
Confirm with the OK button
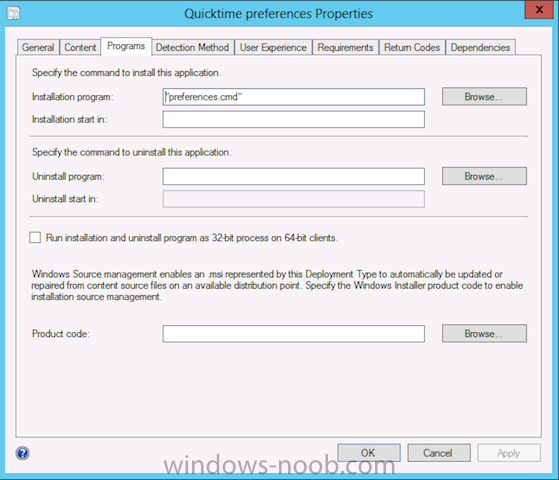pos(369,453)
